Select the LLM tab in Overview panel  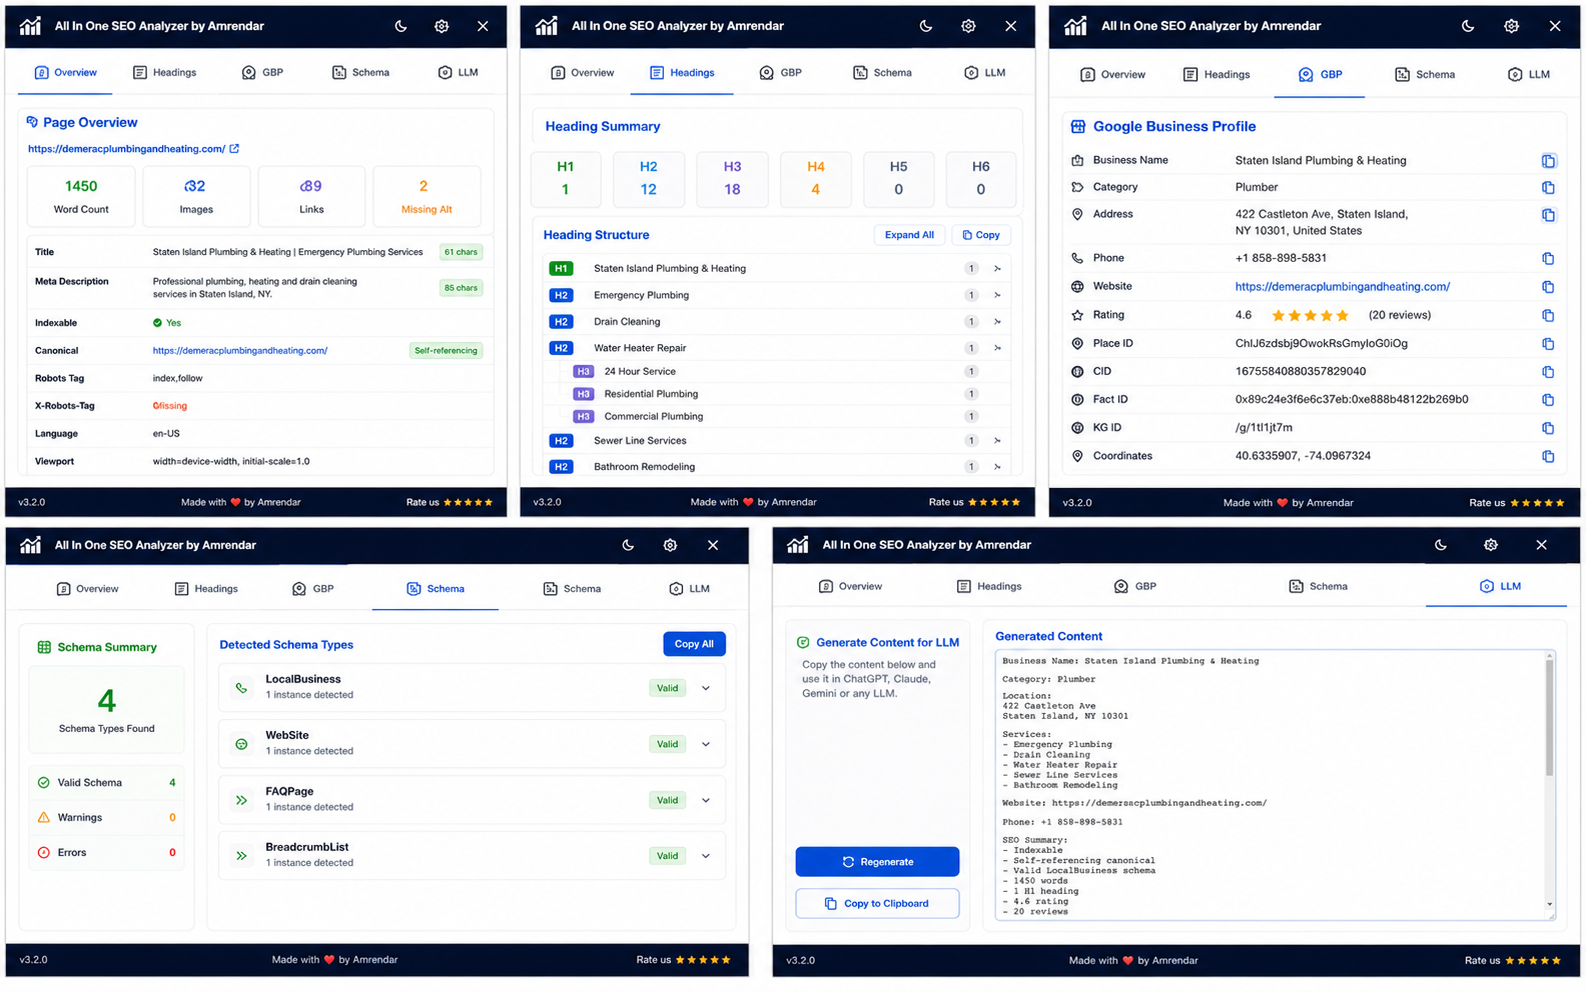[x=458, y=73]
